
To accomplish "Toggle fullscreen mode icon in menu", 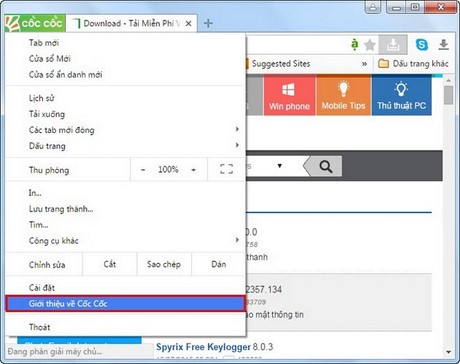I will (x=226, y=169).
